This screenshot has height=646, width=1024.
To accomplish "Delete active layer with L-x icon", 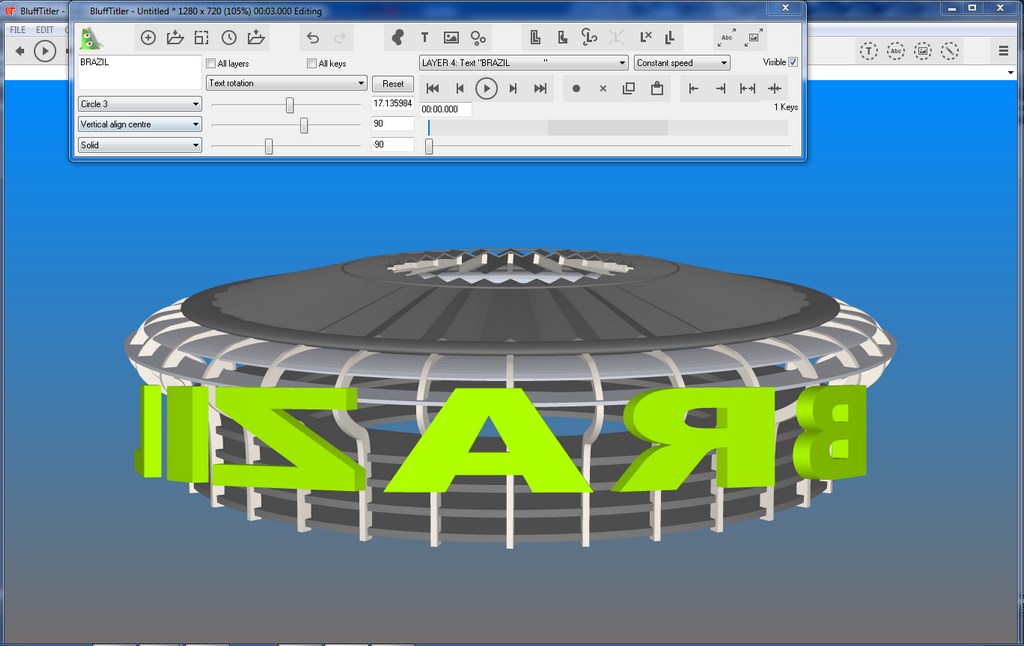I will pos(645,38).
